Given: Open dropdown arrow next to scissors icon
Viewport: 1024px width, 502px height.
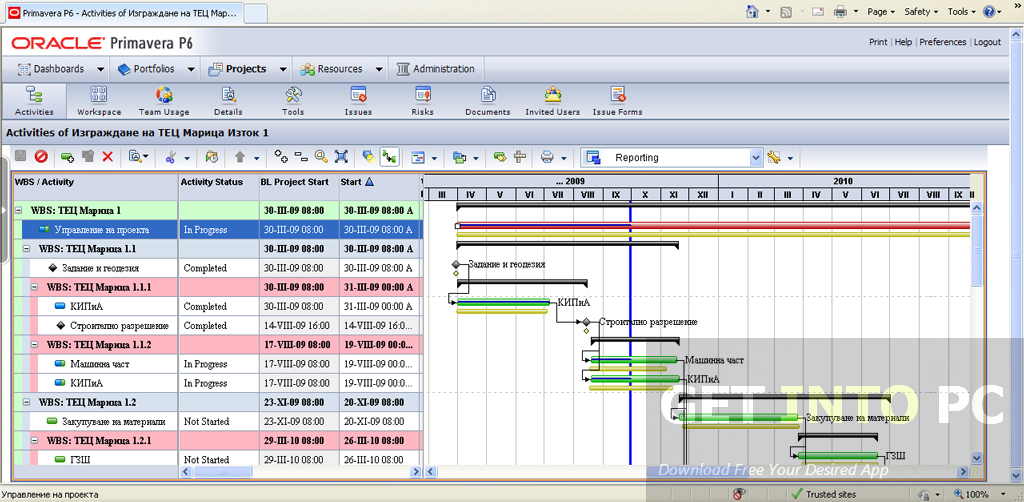Looking at the screenshot, I should [x=187, y=158].
